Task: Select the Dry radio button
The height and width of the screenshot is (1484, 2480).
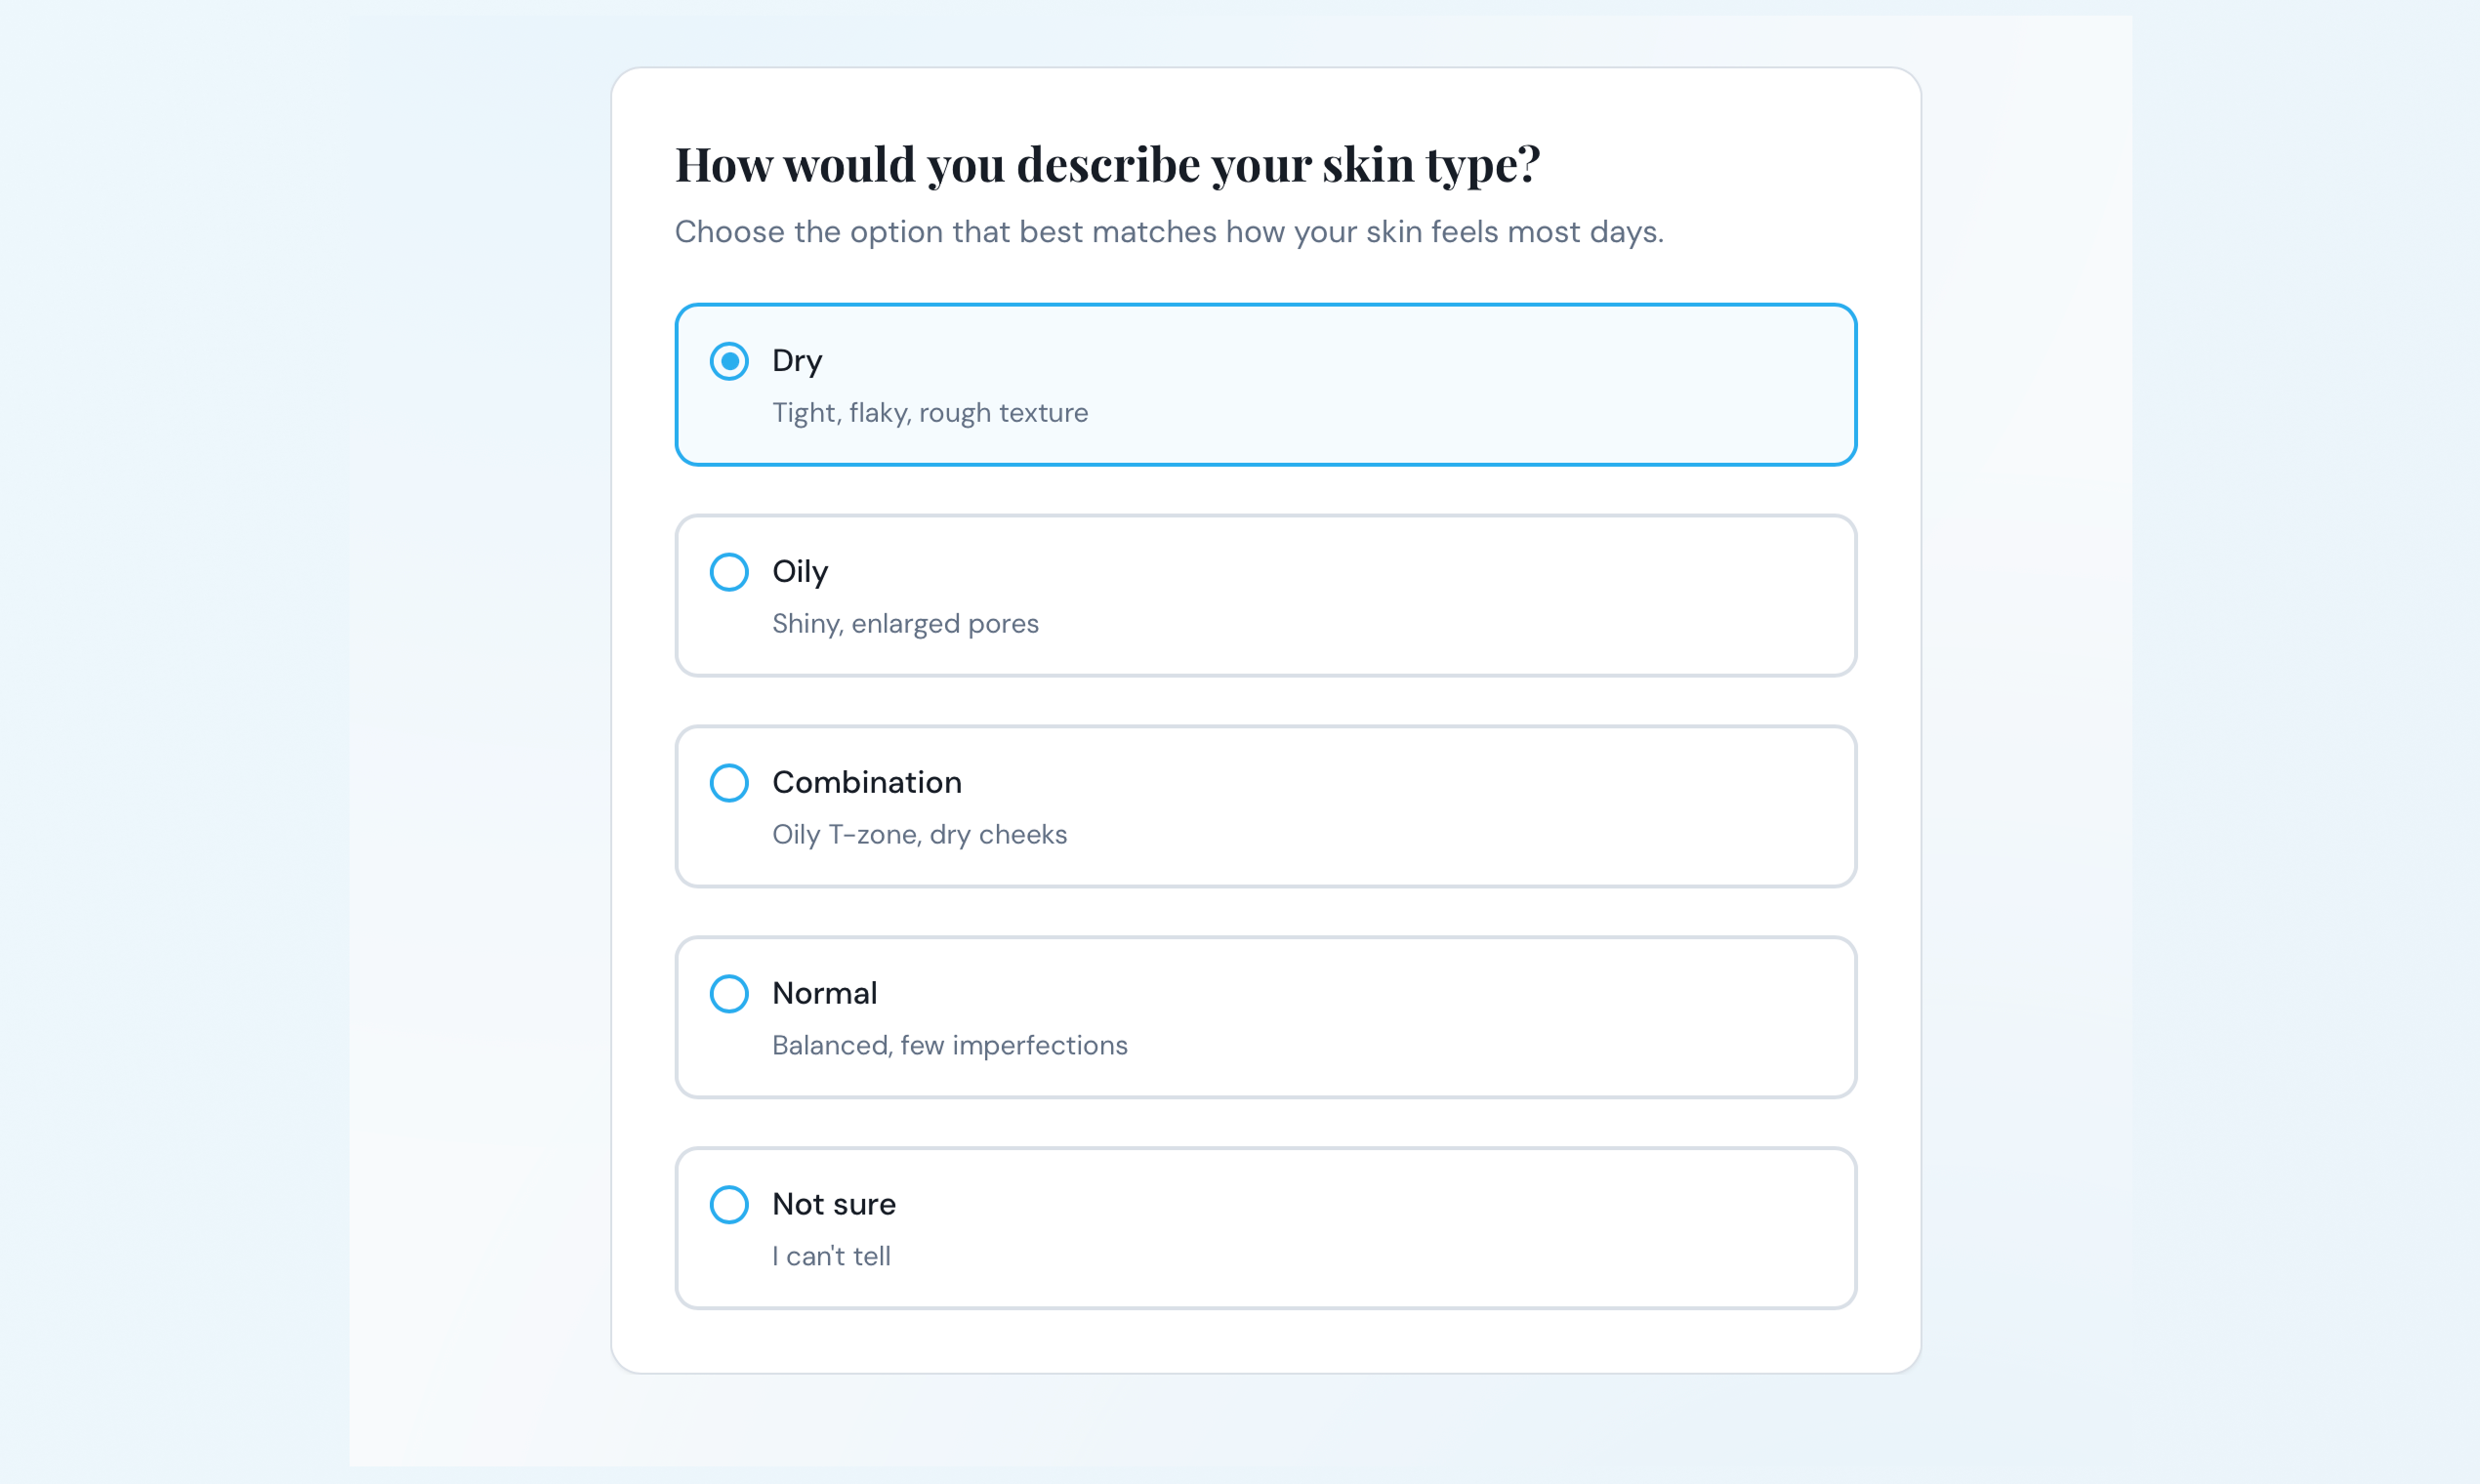Action: 729,361
